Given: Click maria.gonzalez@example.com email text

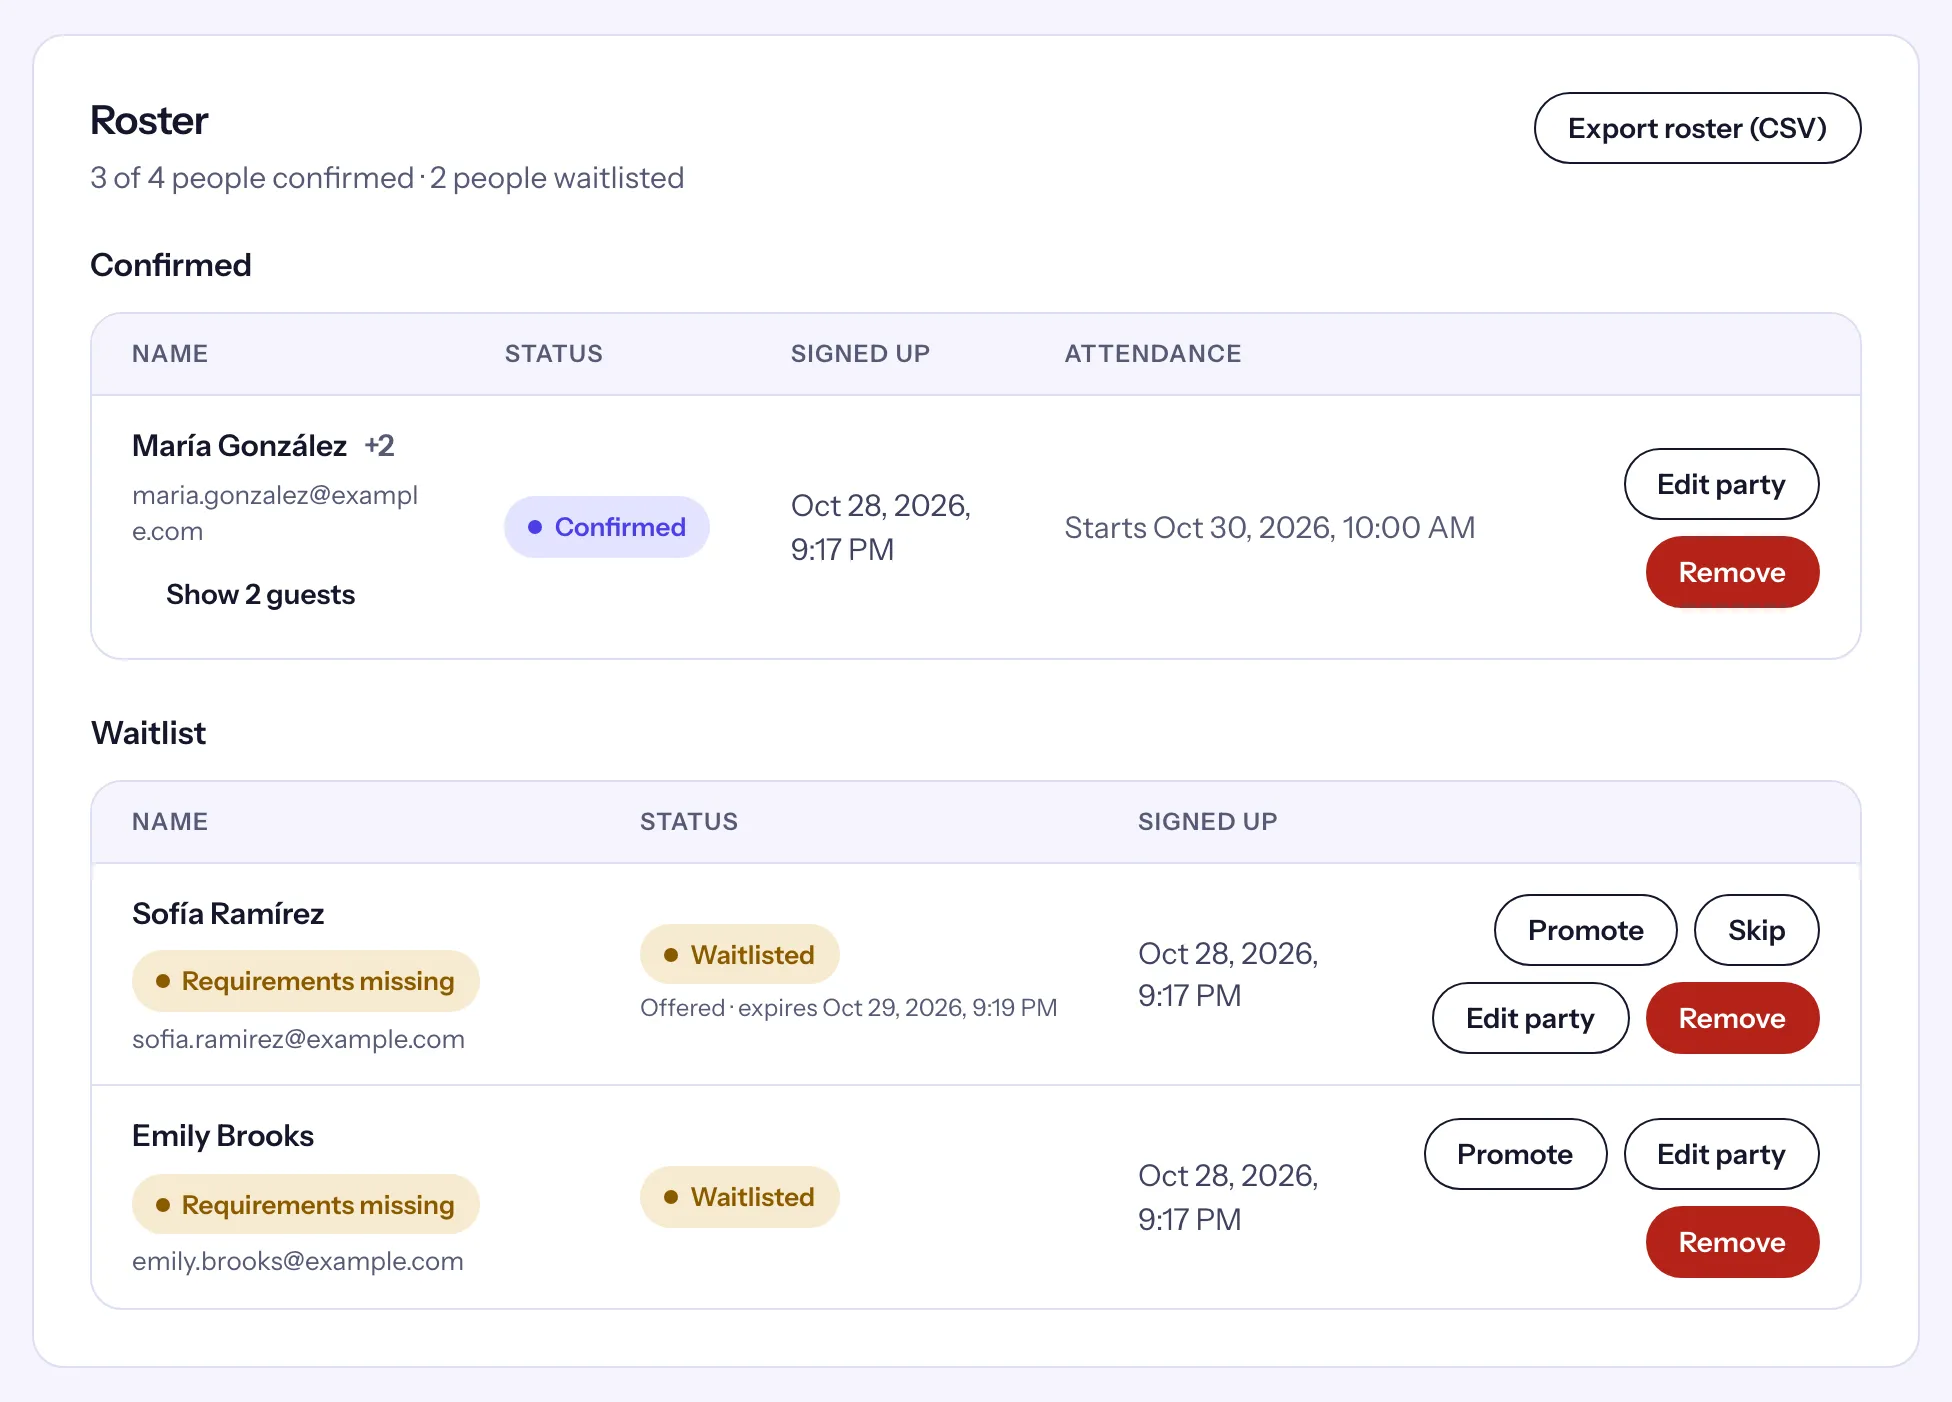Looking at the screenshot, I should [x=275, y=513].
